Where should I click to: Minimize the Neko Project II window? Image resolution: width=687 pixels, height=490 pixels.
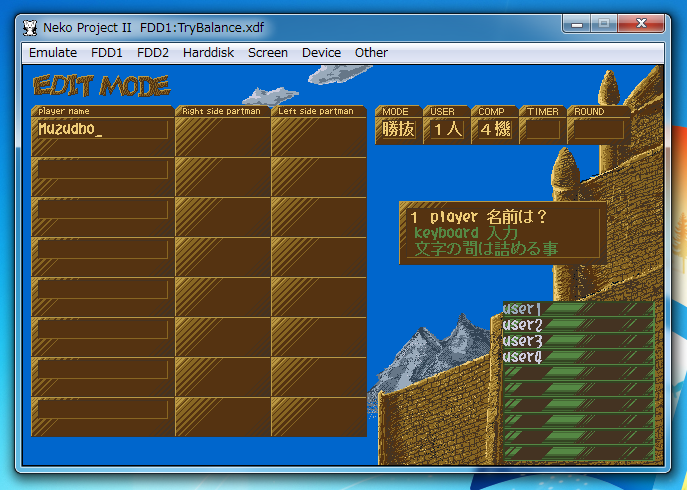point(577,23)
